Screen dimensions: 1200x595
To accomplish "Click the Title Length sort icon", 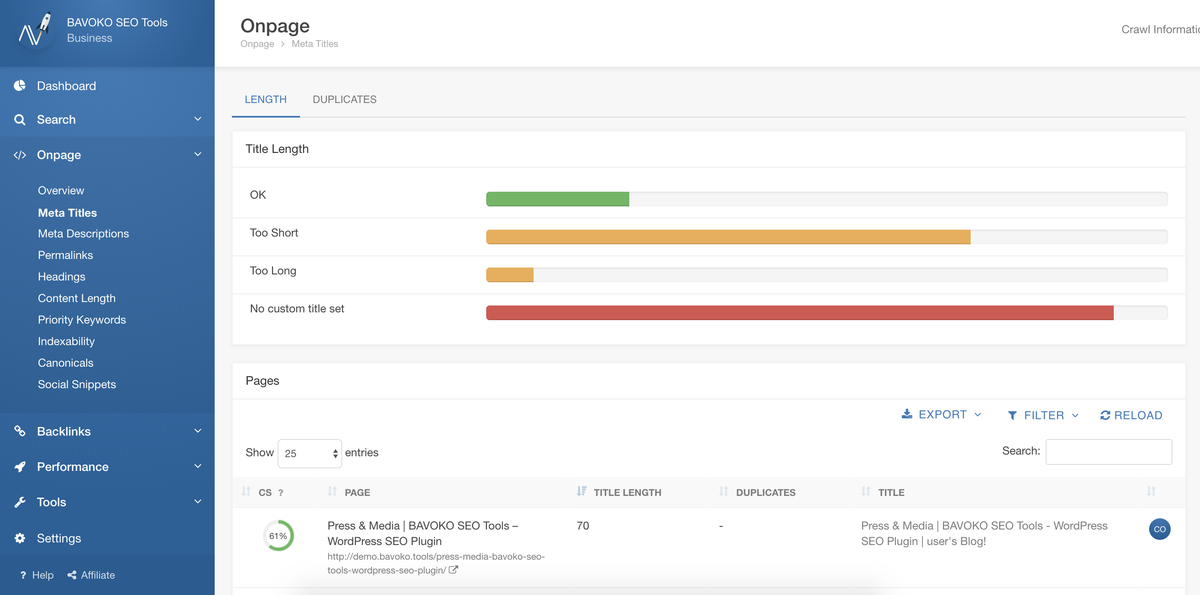I will pyautogui.click(x=582, y=492).
